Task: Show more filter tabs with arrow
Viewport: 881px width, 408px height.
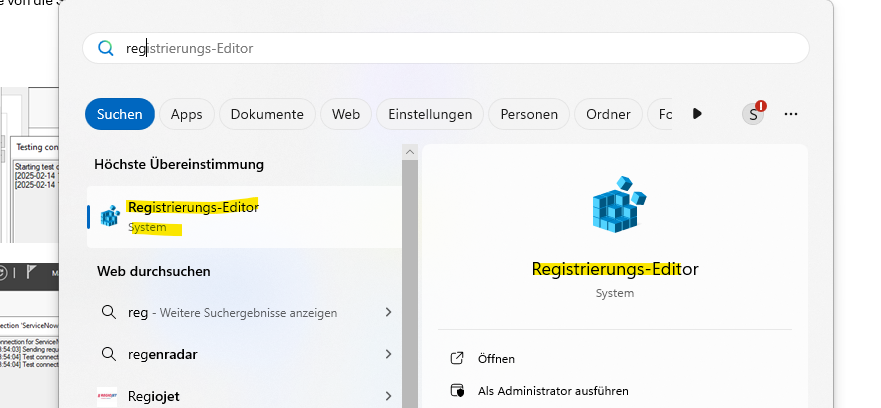Action: click(697, 114)
